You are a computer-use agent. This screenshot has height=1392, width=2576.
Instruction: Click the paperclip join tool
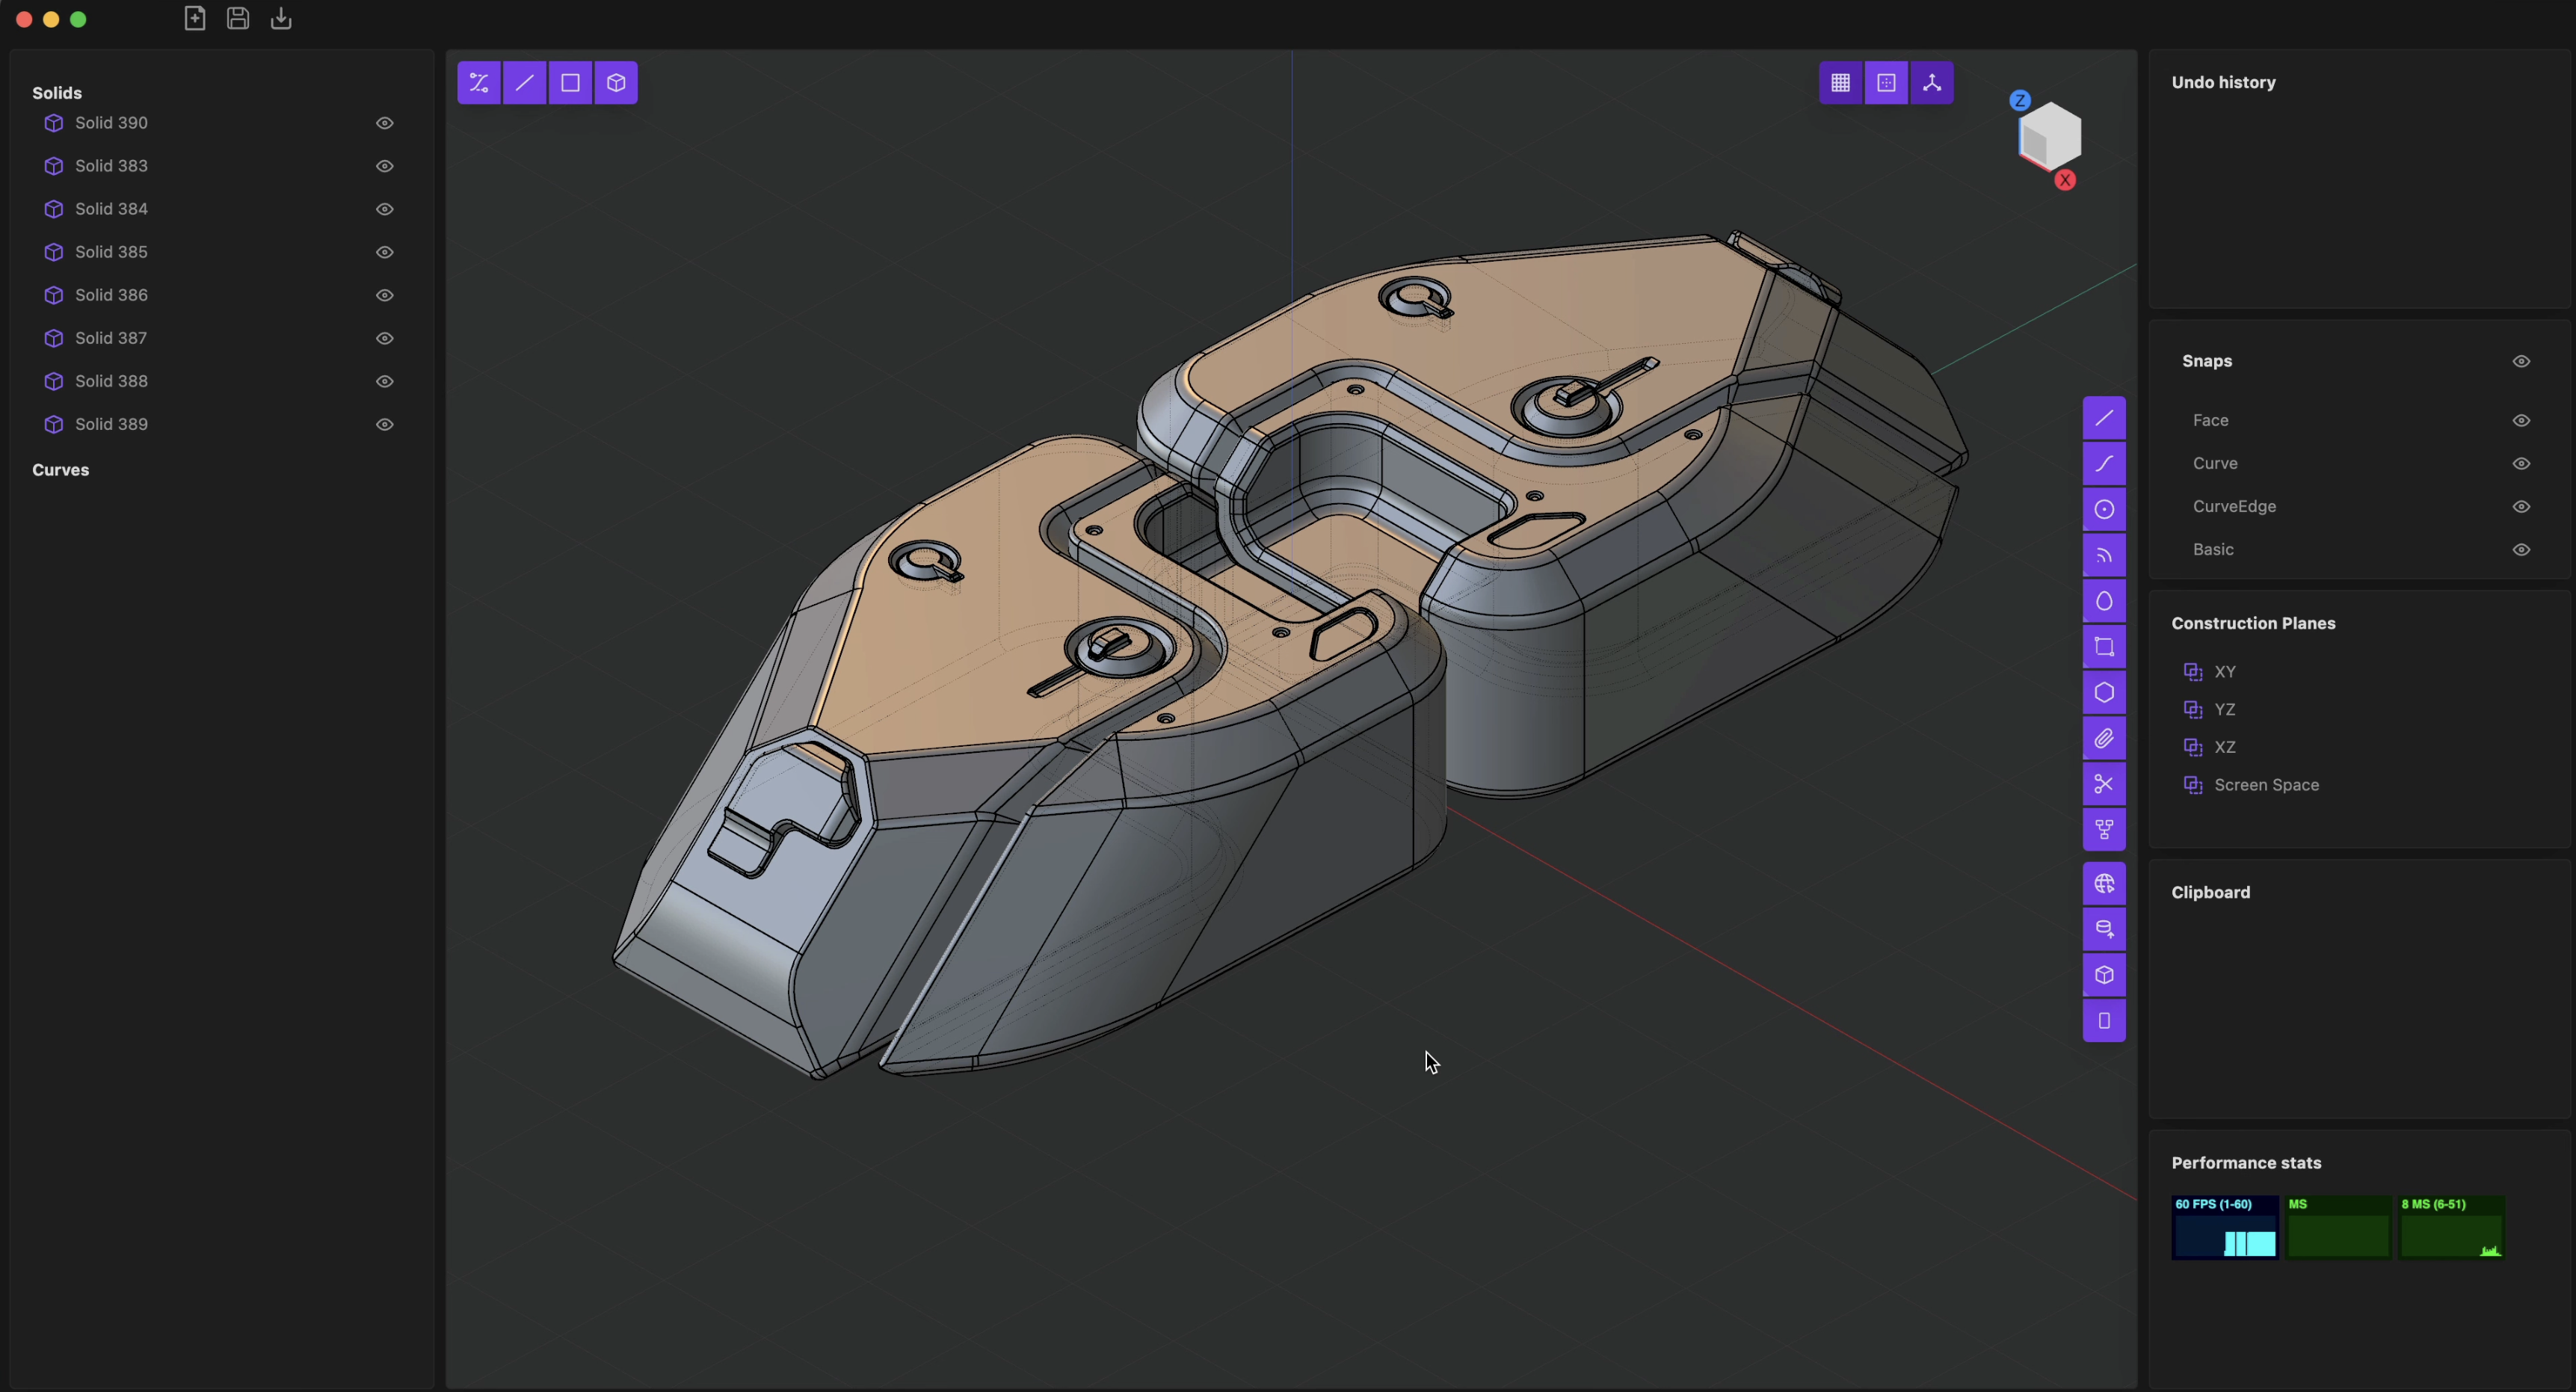click(x=2104, y=739)
